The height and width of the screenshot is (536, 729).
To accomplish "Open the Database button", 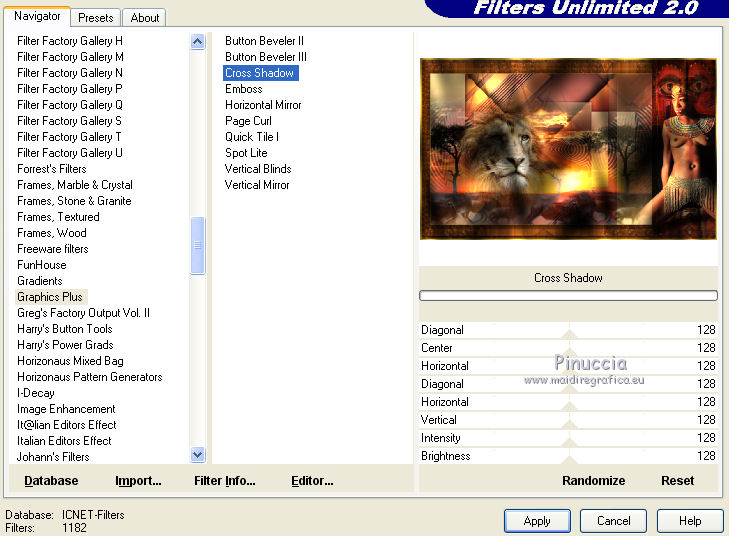I will tap(51, 480).
